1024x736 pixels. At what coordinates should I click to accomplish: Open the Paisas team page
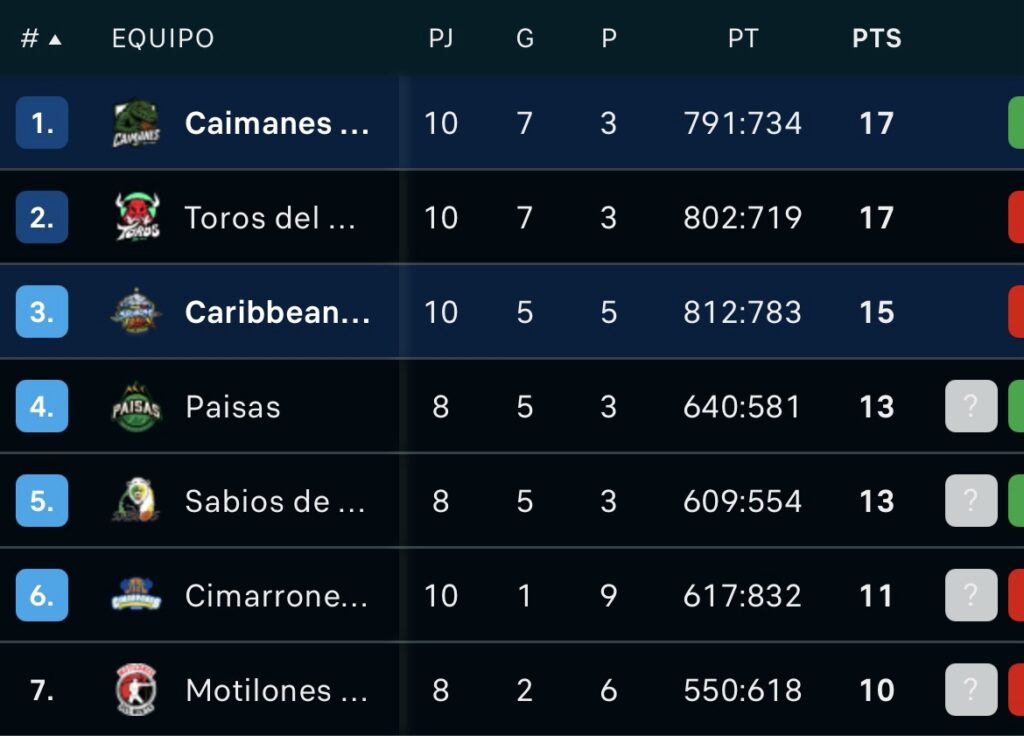click(x=233, y=407)
